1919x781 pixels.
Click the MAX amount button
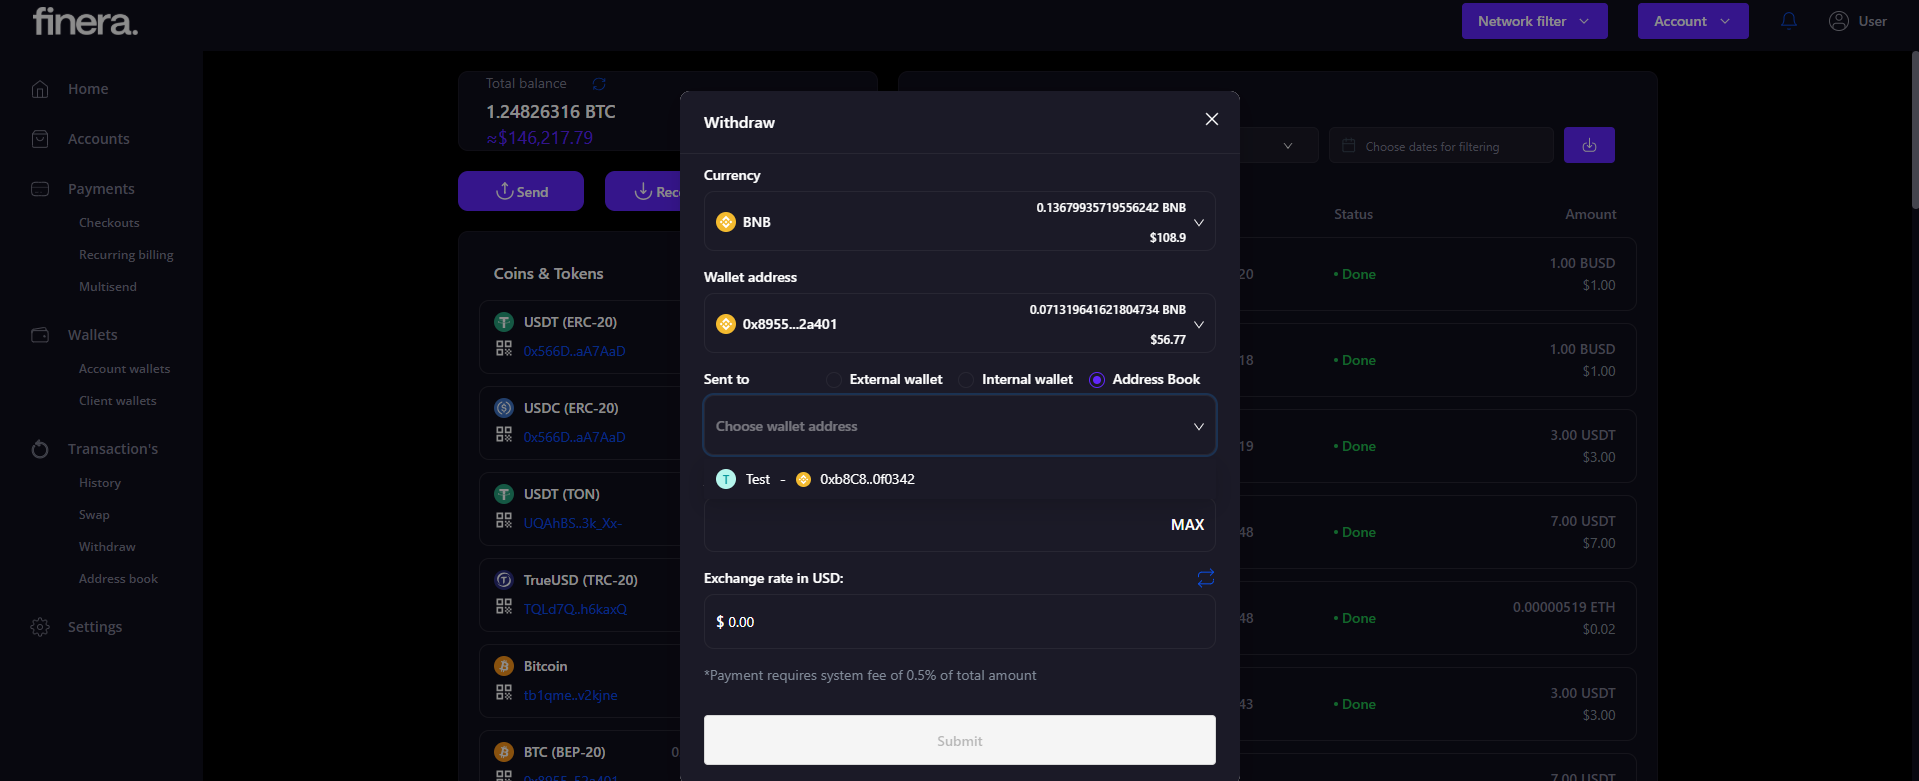coord(1187,525)
